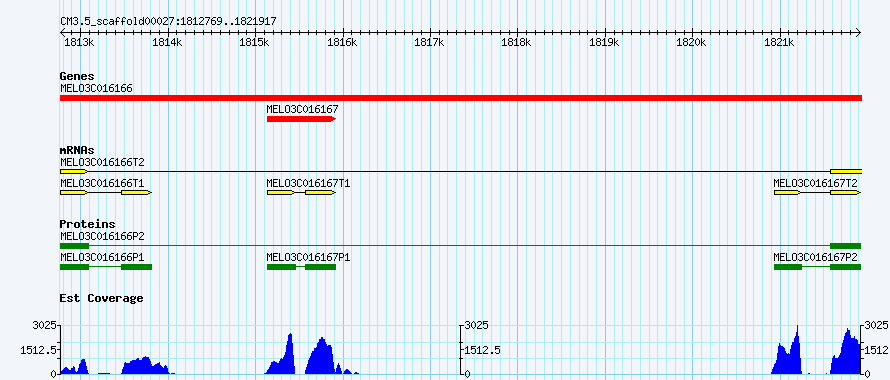This screenshot has height=380, width=890.
Task: Click the scaffold coordinates title text
Action: coord(168,21)
